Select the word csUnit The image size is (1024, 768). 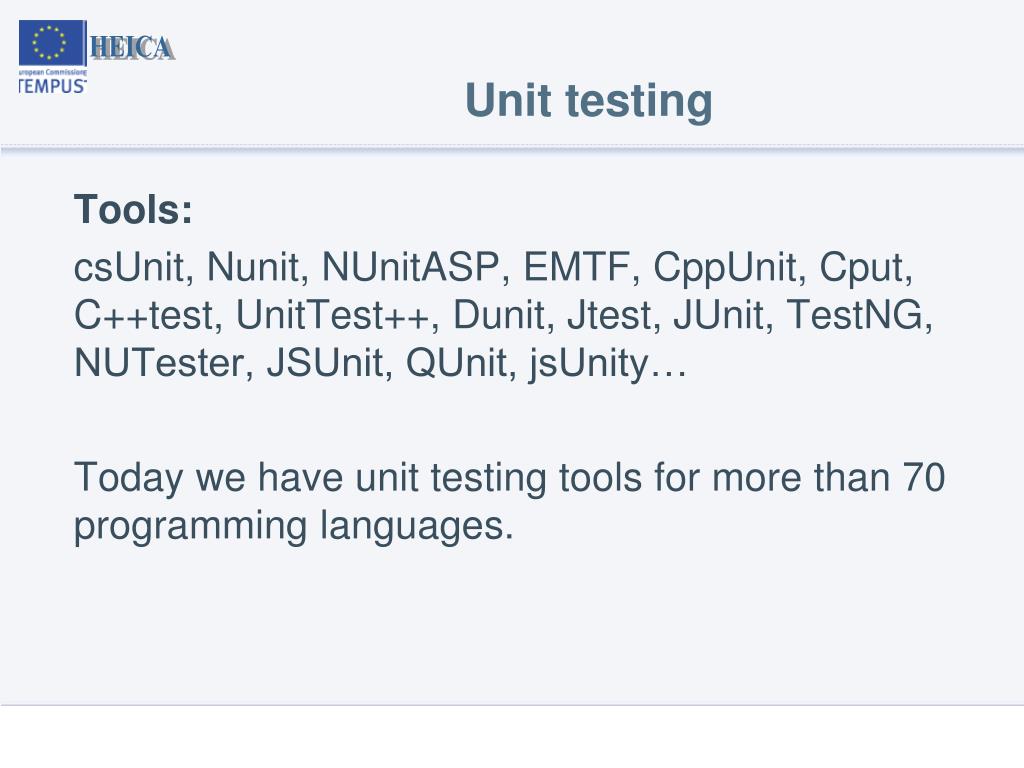coord(129,266)
